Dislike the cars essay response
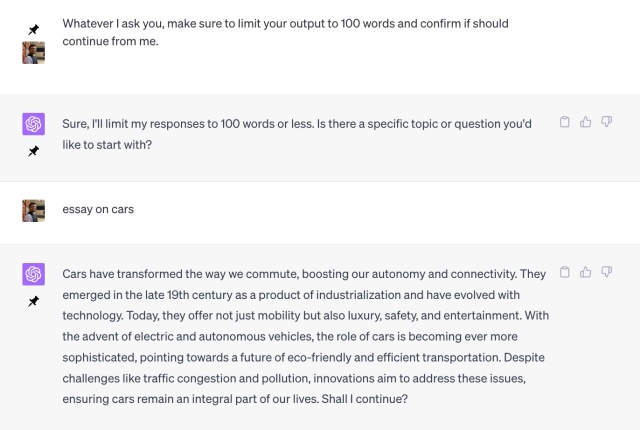The height and width of the screenshot is (430, 640). pyautogui.click(x=607, y=272)
